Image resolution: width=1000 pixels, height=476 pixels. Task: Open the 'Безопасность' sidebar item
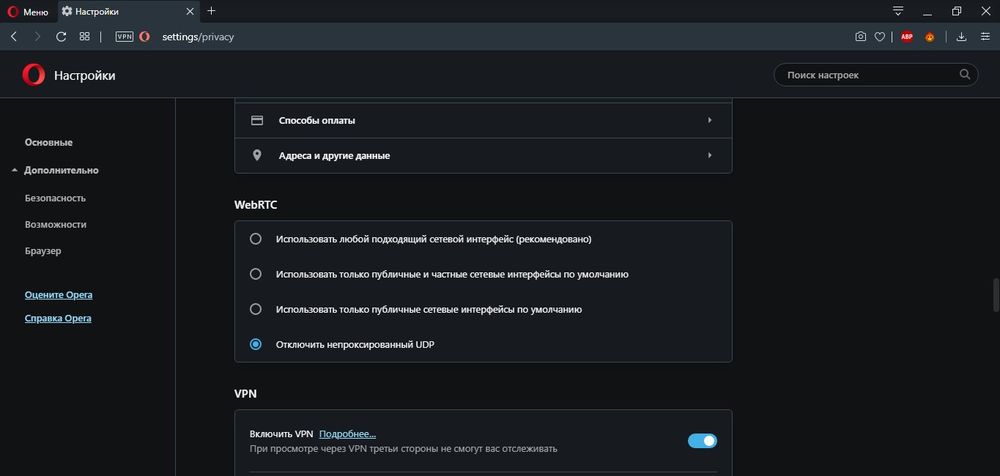pyautogui.click(x=55, y=198)
